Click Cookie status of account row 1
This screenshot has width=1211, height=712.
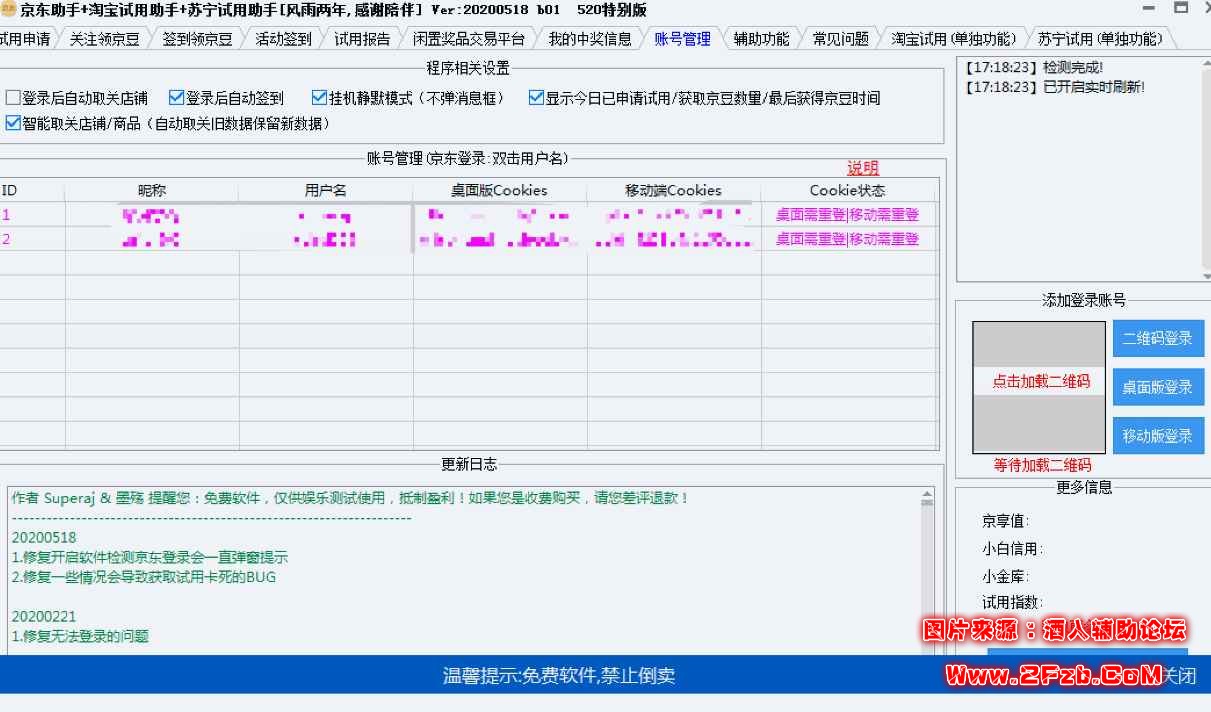click(x=848, y=214)
